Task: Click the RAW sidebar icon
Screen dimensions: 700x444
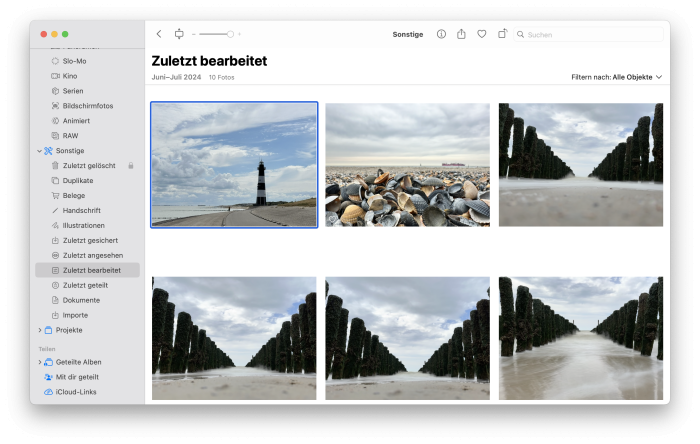Action: pyautogui.click(x=55, y=136)
